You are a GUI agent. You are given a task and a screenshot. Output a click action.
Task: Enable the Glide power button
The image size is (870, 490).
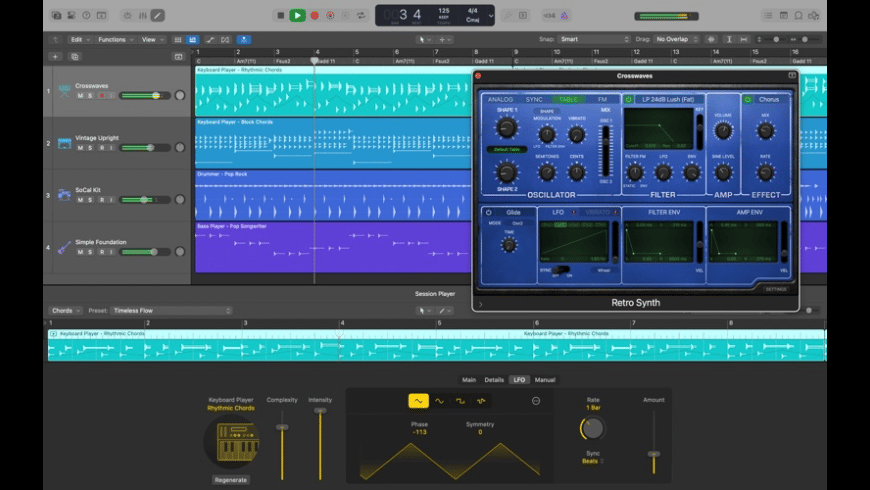[489, 212]
